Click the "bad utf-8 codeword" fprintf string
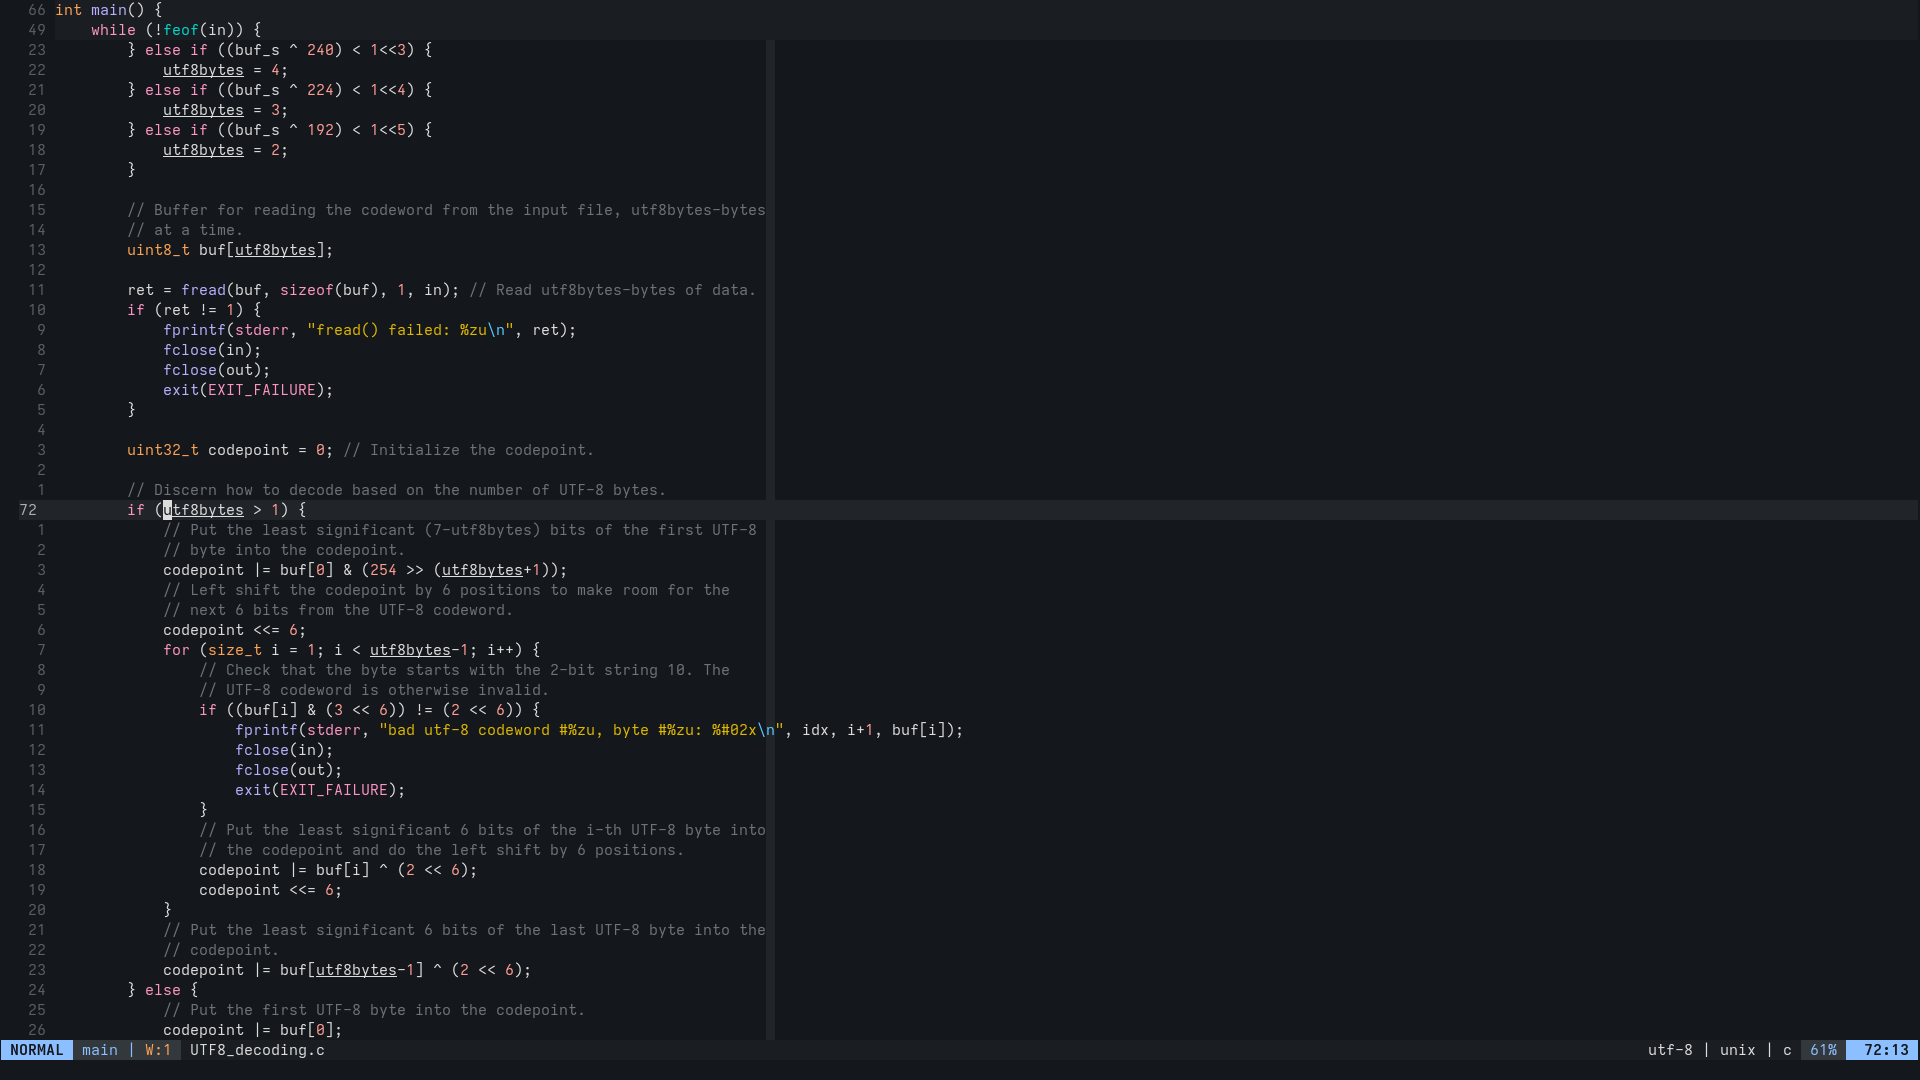1920x1080 pixels. [581, 730]
